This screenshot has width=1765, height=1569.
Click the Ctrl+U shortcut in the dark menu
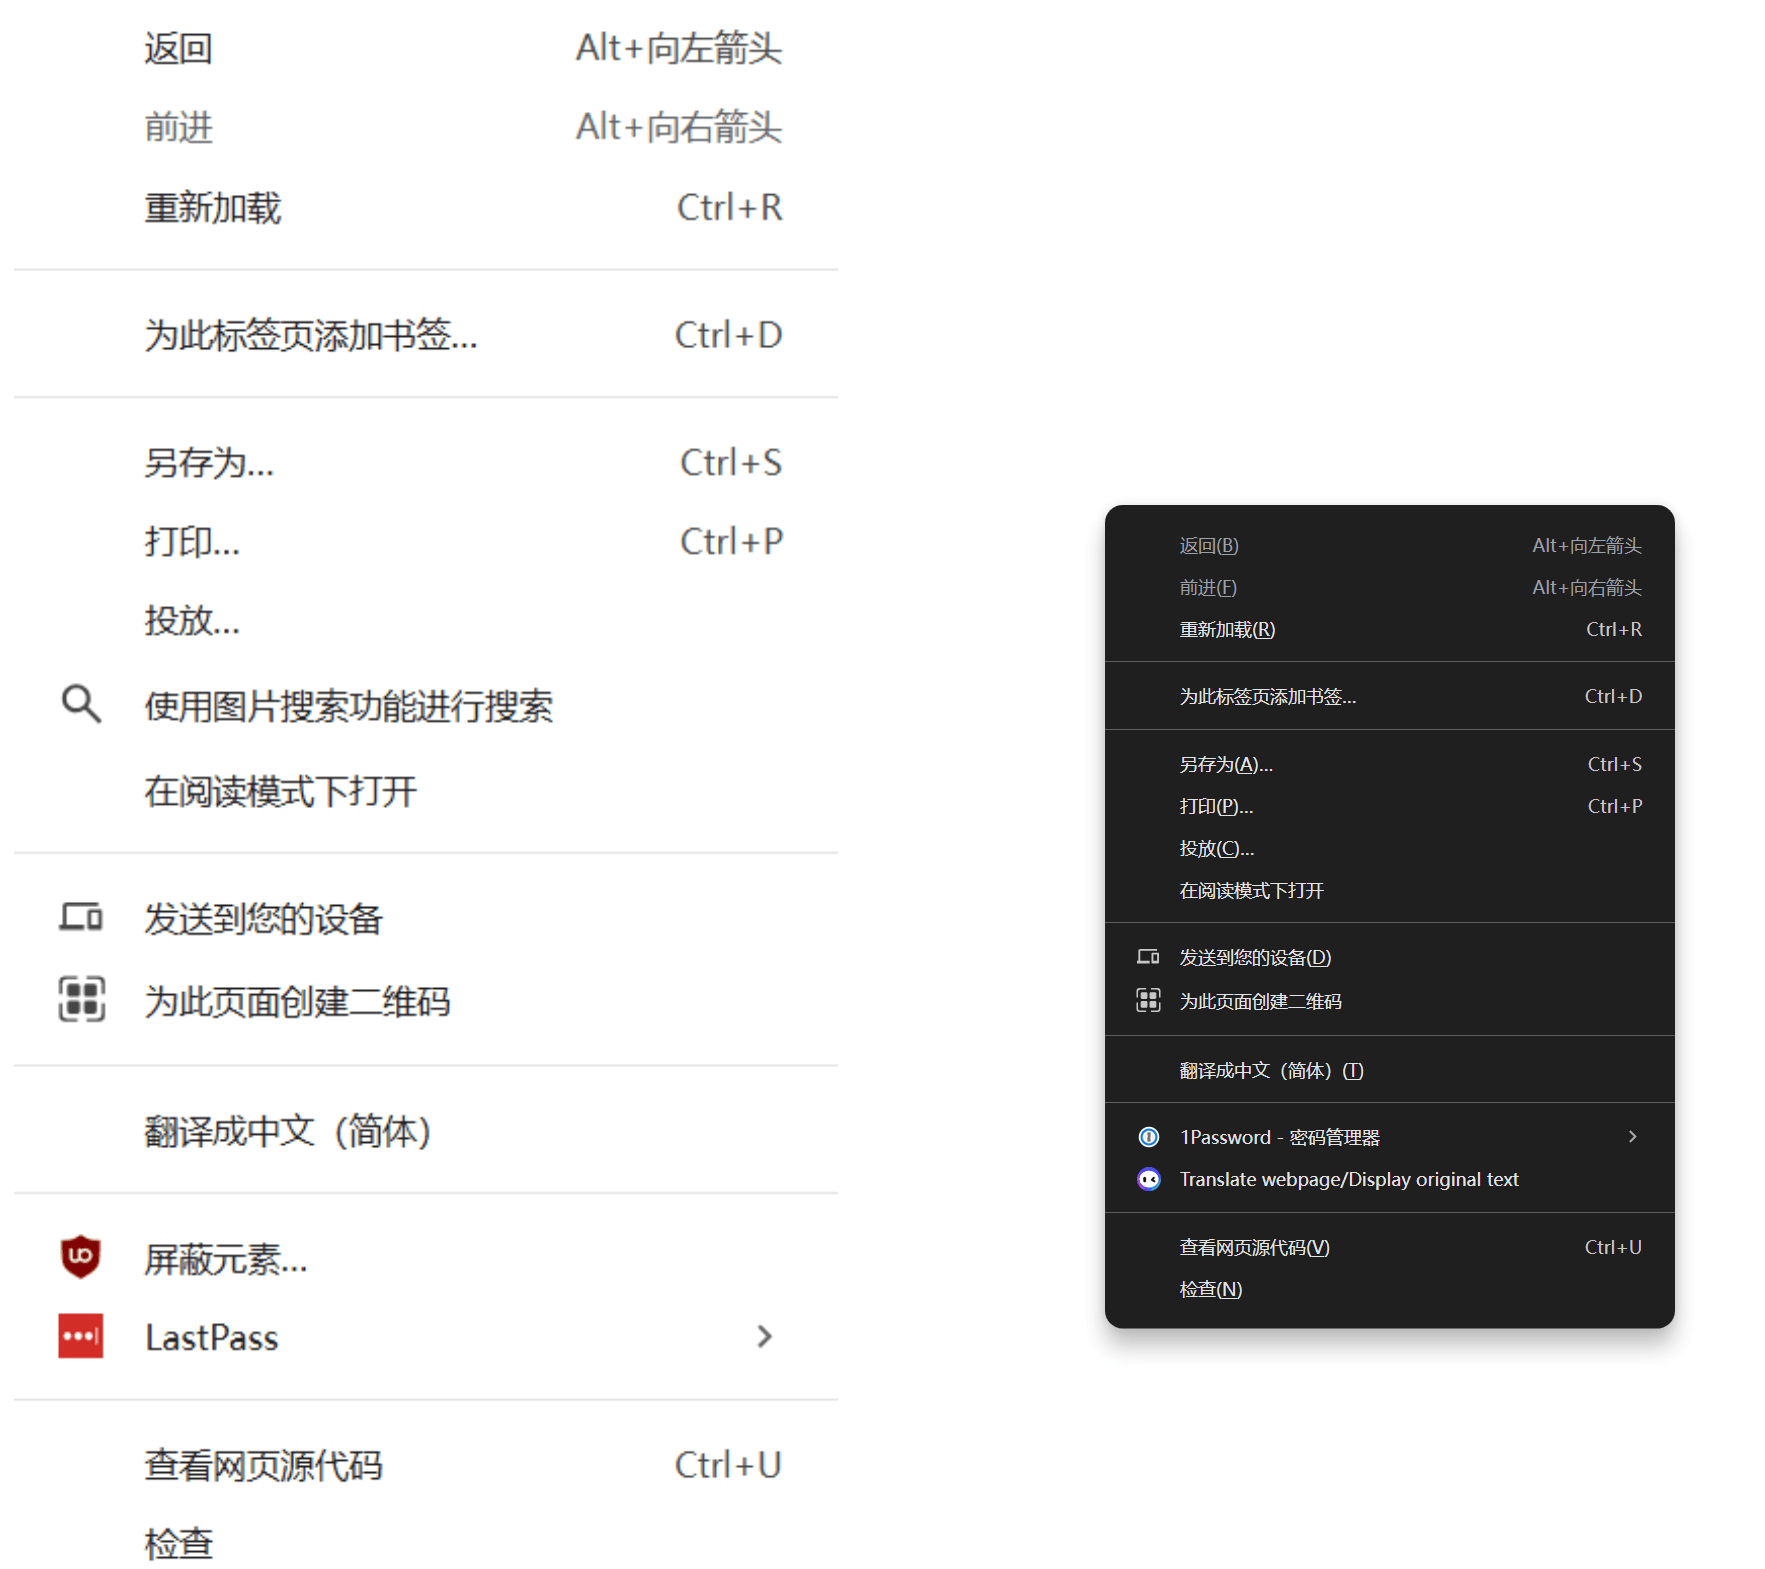coord(1613,1247)
